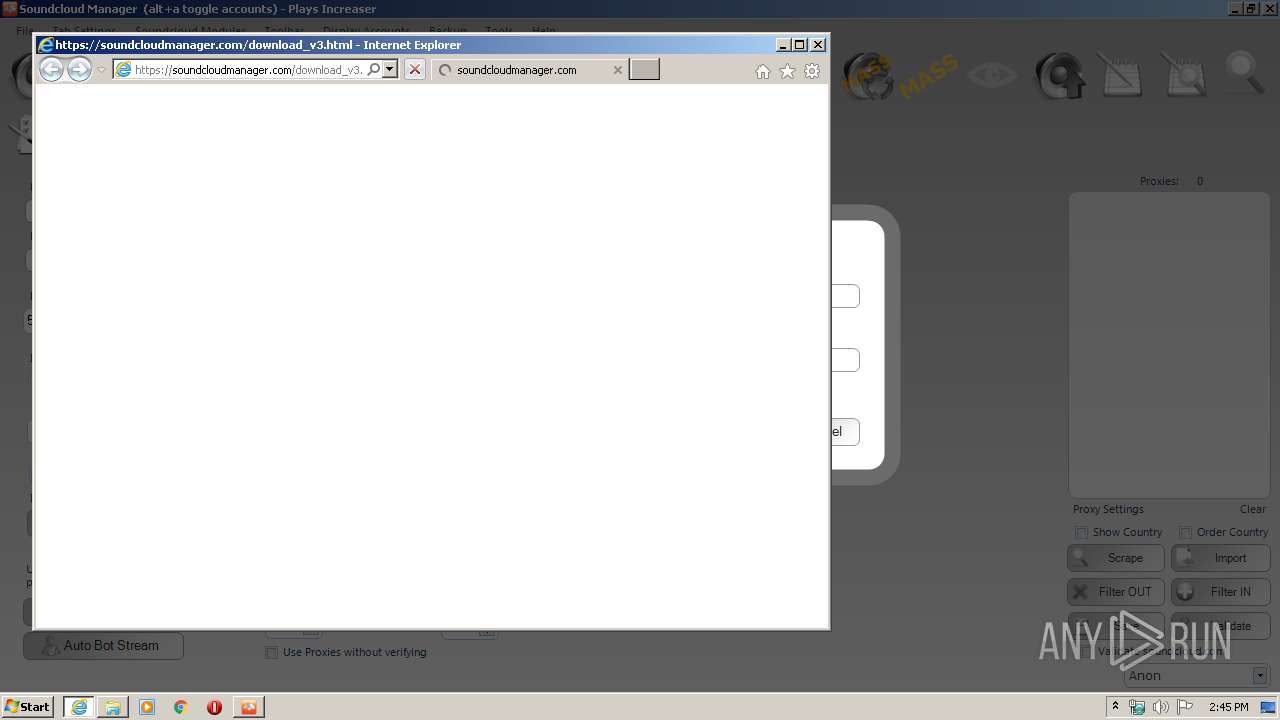Screen dimensions: 1280x720
Task: Click the Filter OUT button
Action: [1116, 591]
